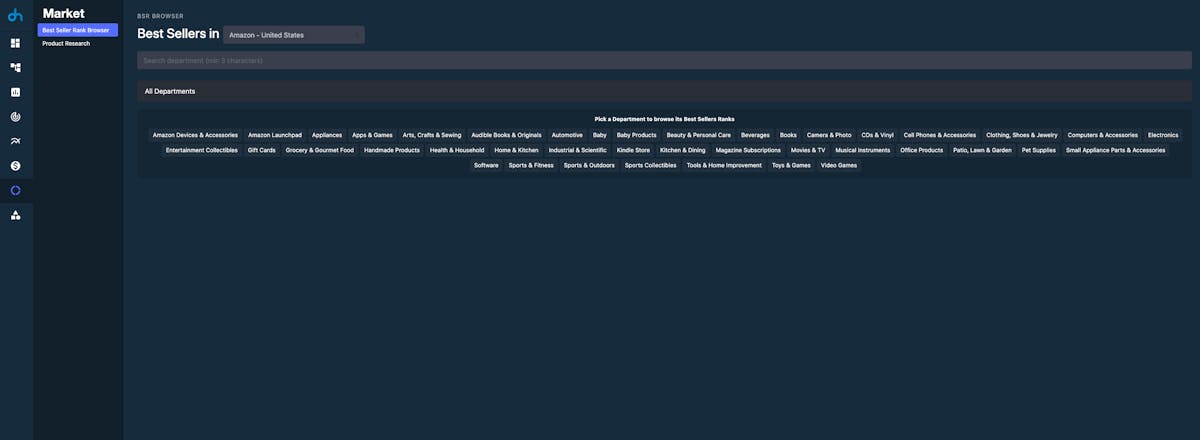
Task: Open Amazon - United States marketplace dropdown
Action: click(294, 35)
